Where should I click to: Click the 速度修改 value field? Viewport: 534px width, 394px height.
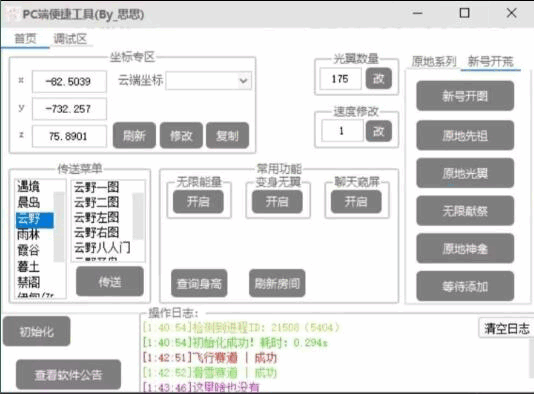pyautogui.click(x=342, y=131)
